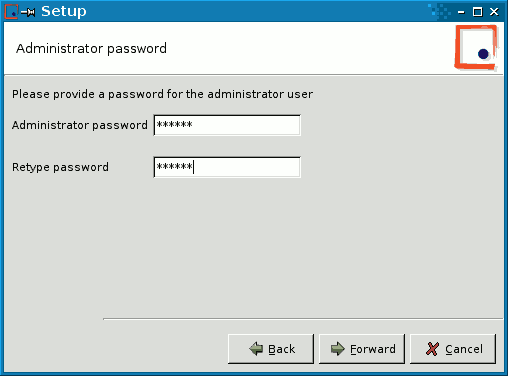Proceed with the Forward button
This screenshot has height=376, width=508.
362,349
